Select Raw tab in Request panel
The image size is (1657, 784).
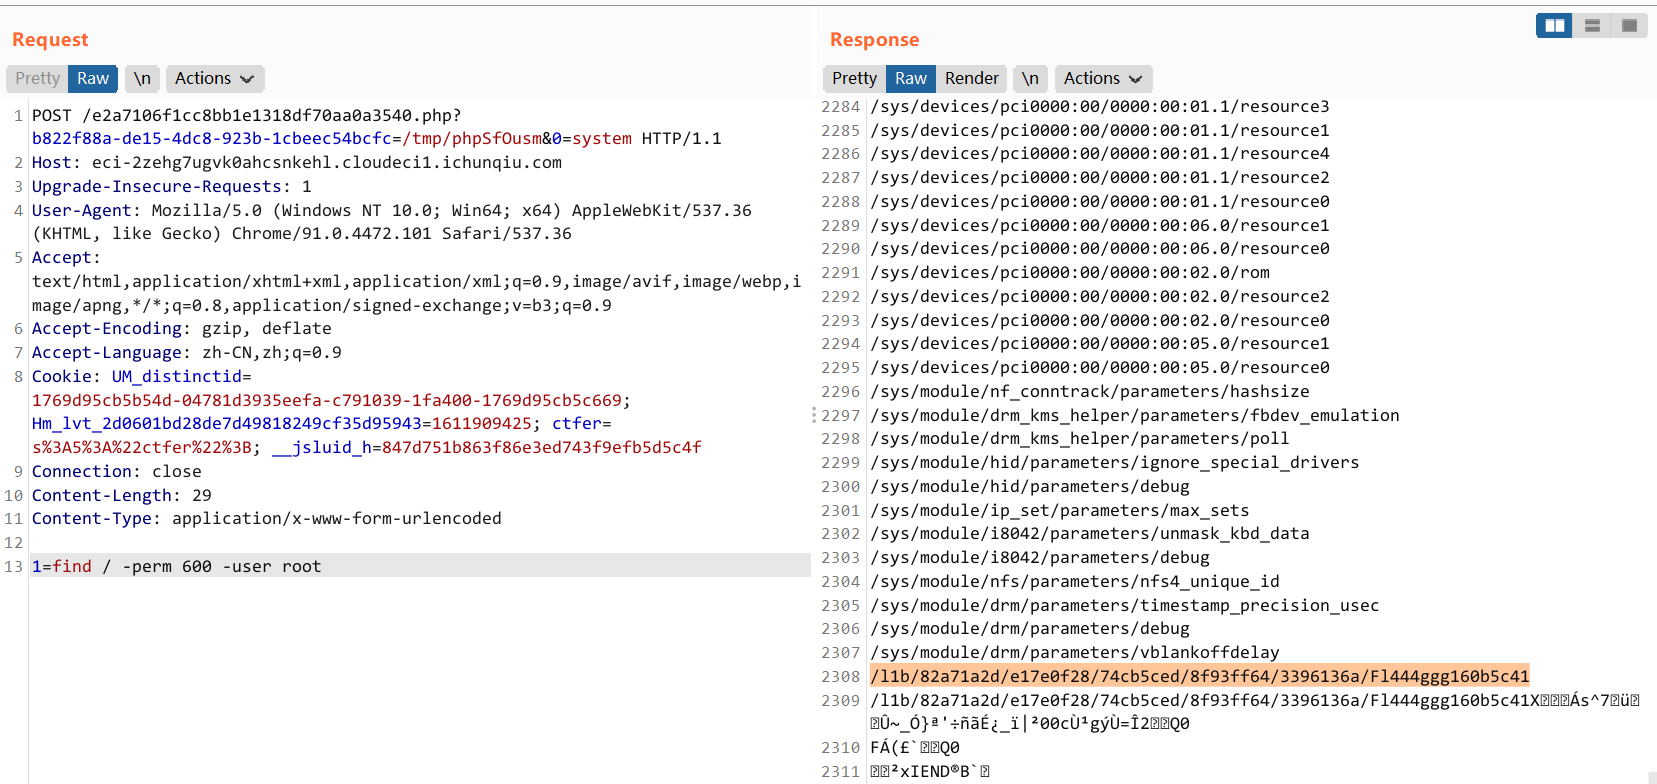point(93,78)
